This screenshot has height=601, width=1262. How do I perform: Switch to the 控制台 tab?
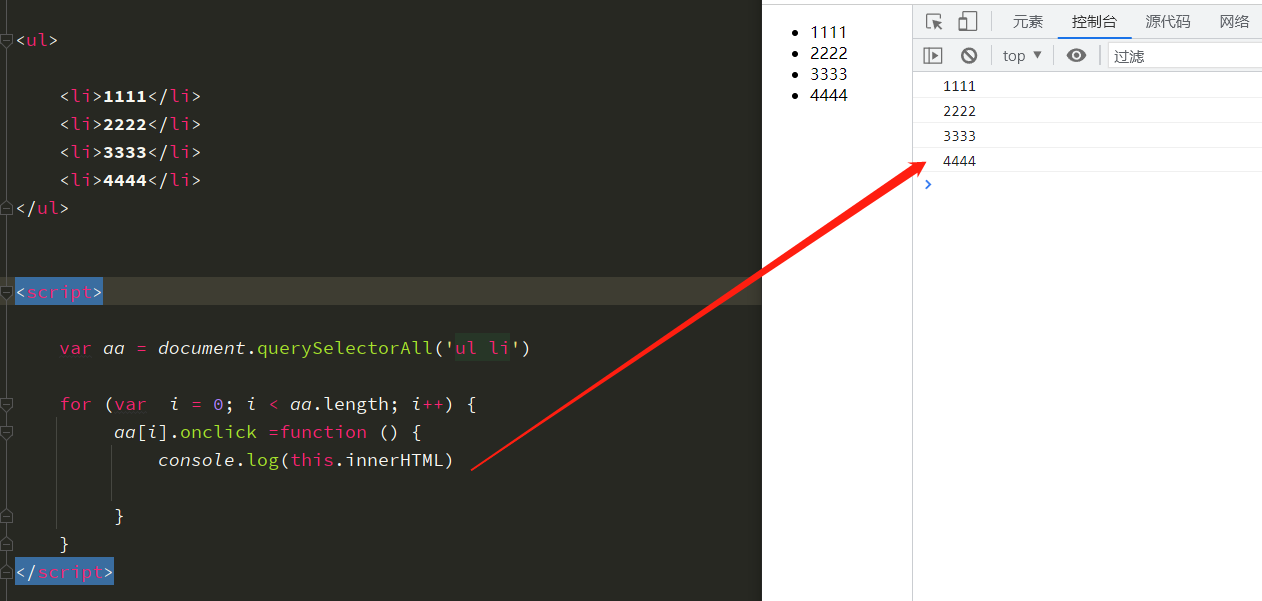pos(1094,22)
